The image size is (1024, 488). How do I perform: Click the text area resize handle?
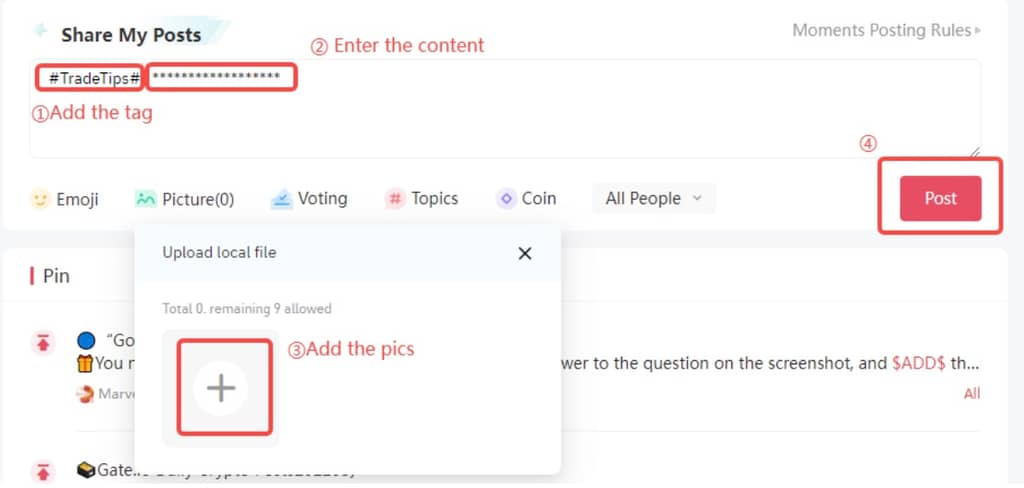click(x=975, y=153)
